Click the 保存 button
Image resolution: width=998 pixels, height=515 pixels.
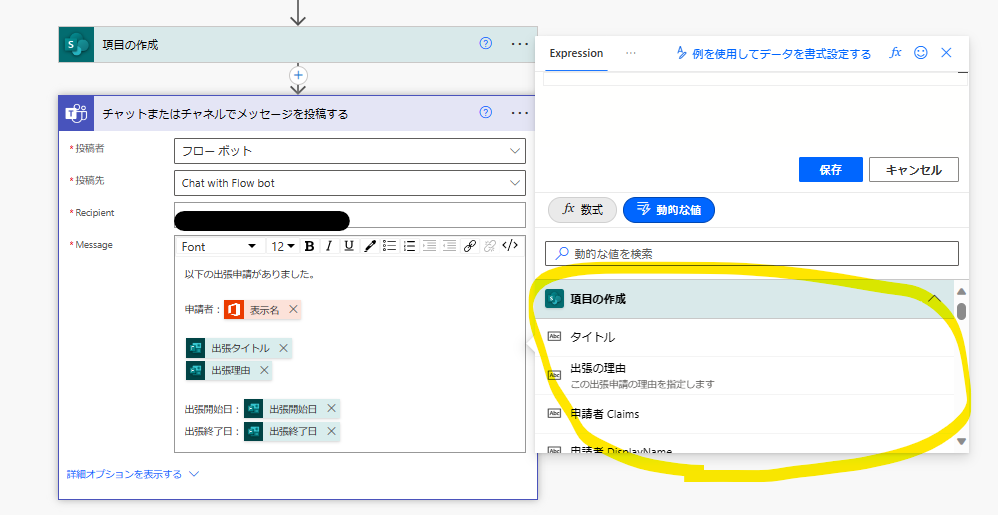point(831,170)
